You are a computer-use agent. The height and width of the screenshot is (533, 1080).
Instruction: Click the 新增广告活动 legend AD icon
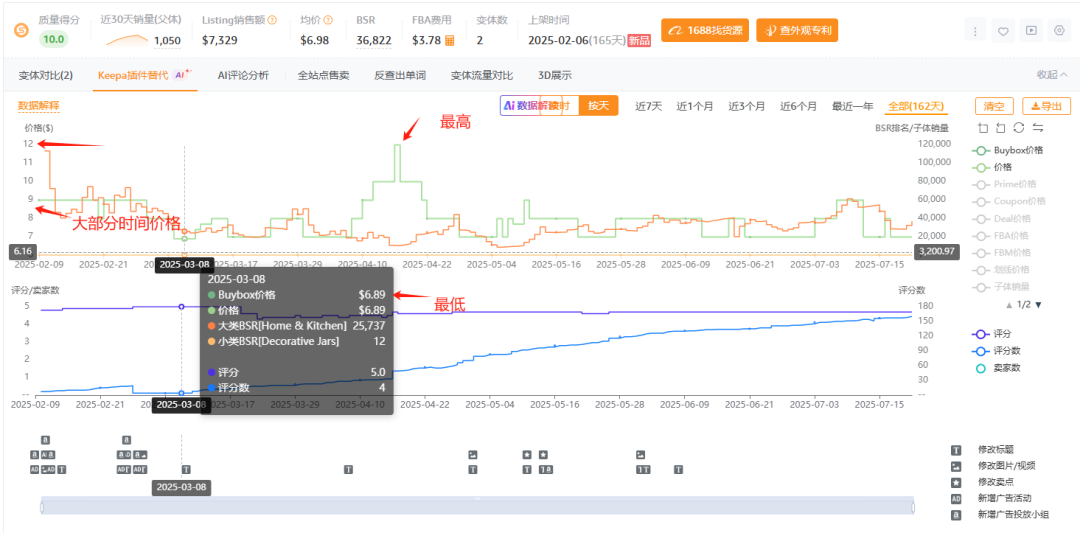coord(956,498)
